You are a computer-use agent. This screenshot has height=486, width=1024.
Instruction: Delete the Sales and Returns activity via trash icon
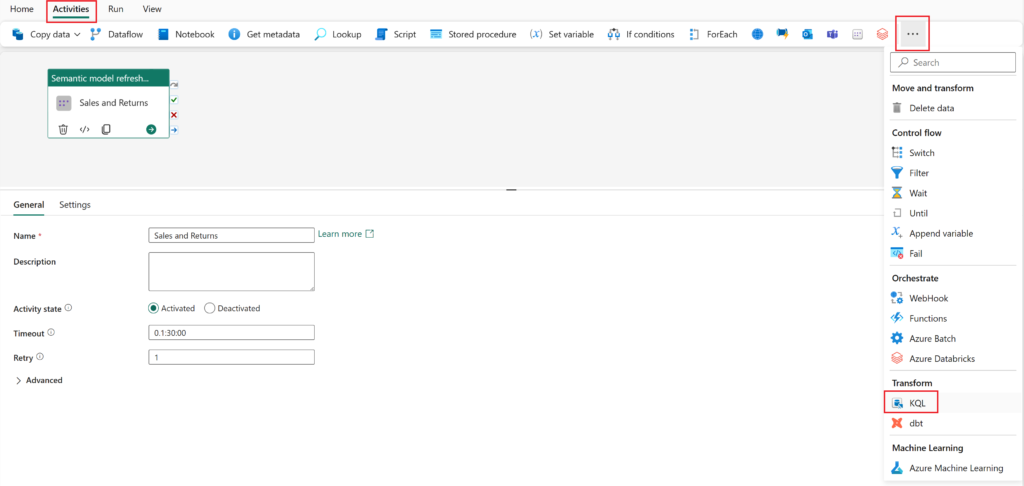pos(63,129)
